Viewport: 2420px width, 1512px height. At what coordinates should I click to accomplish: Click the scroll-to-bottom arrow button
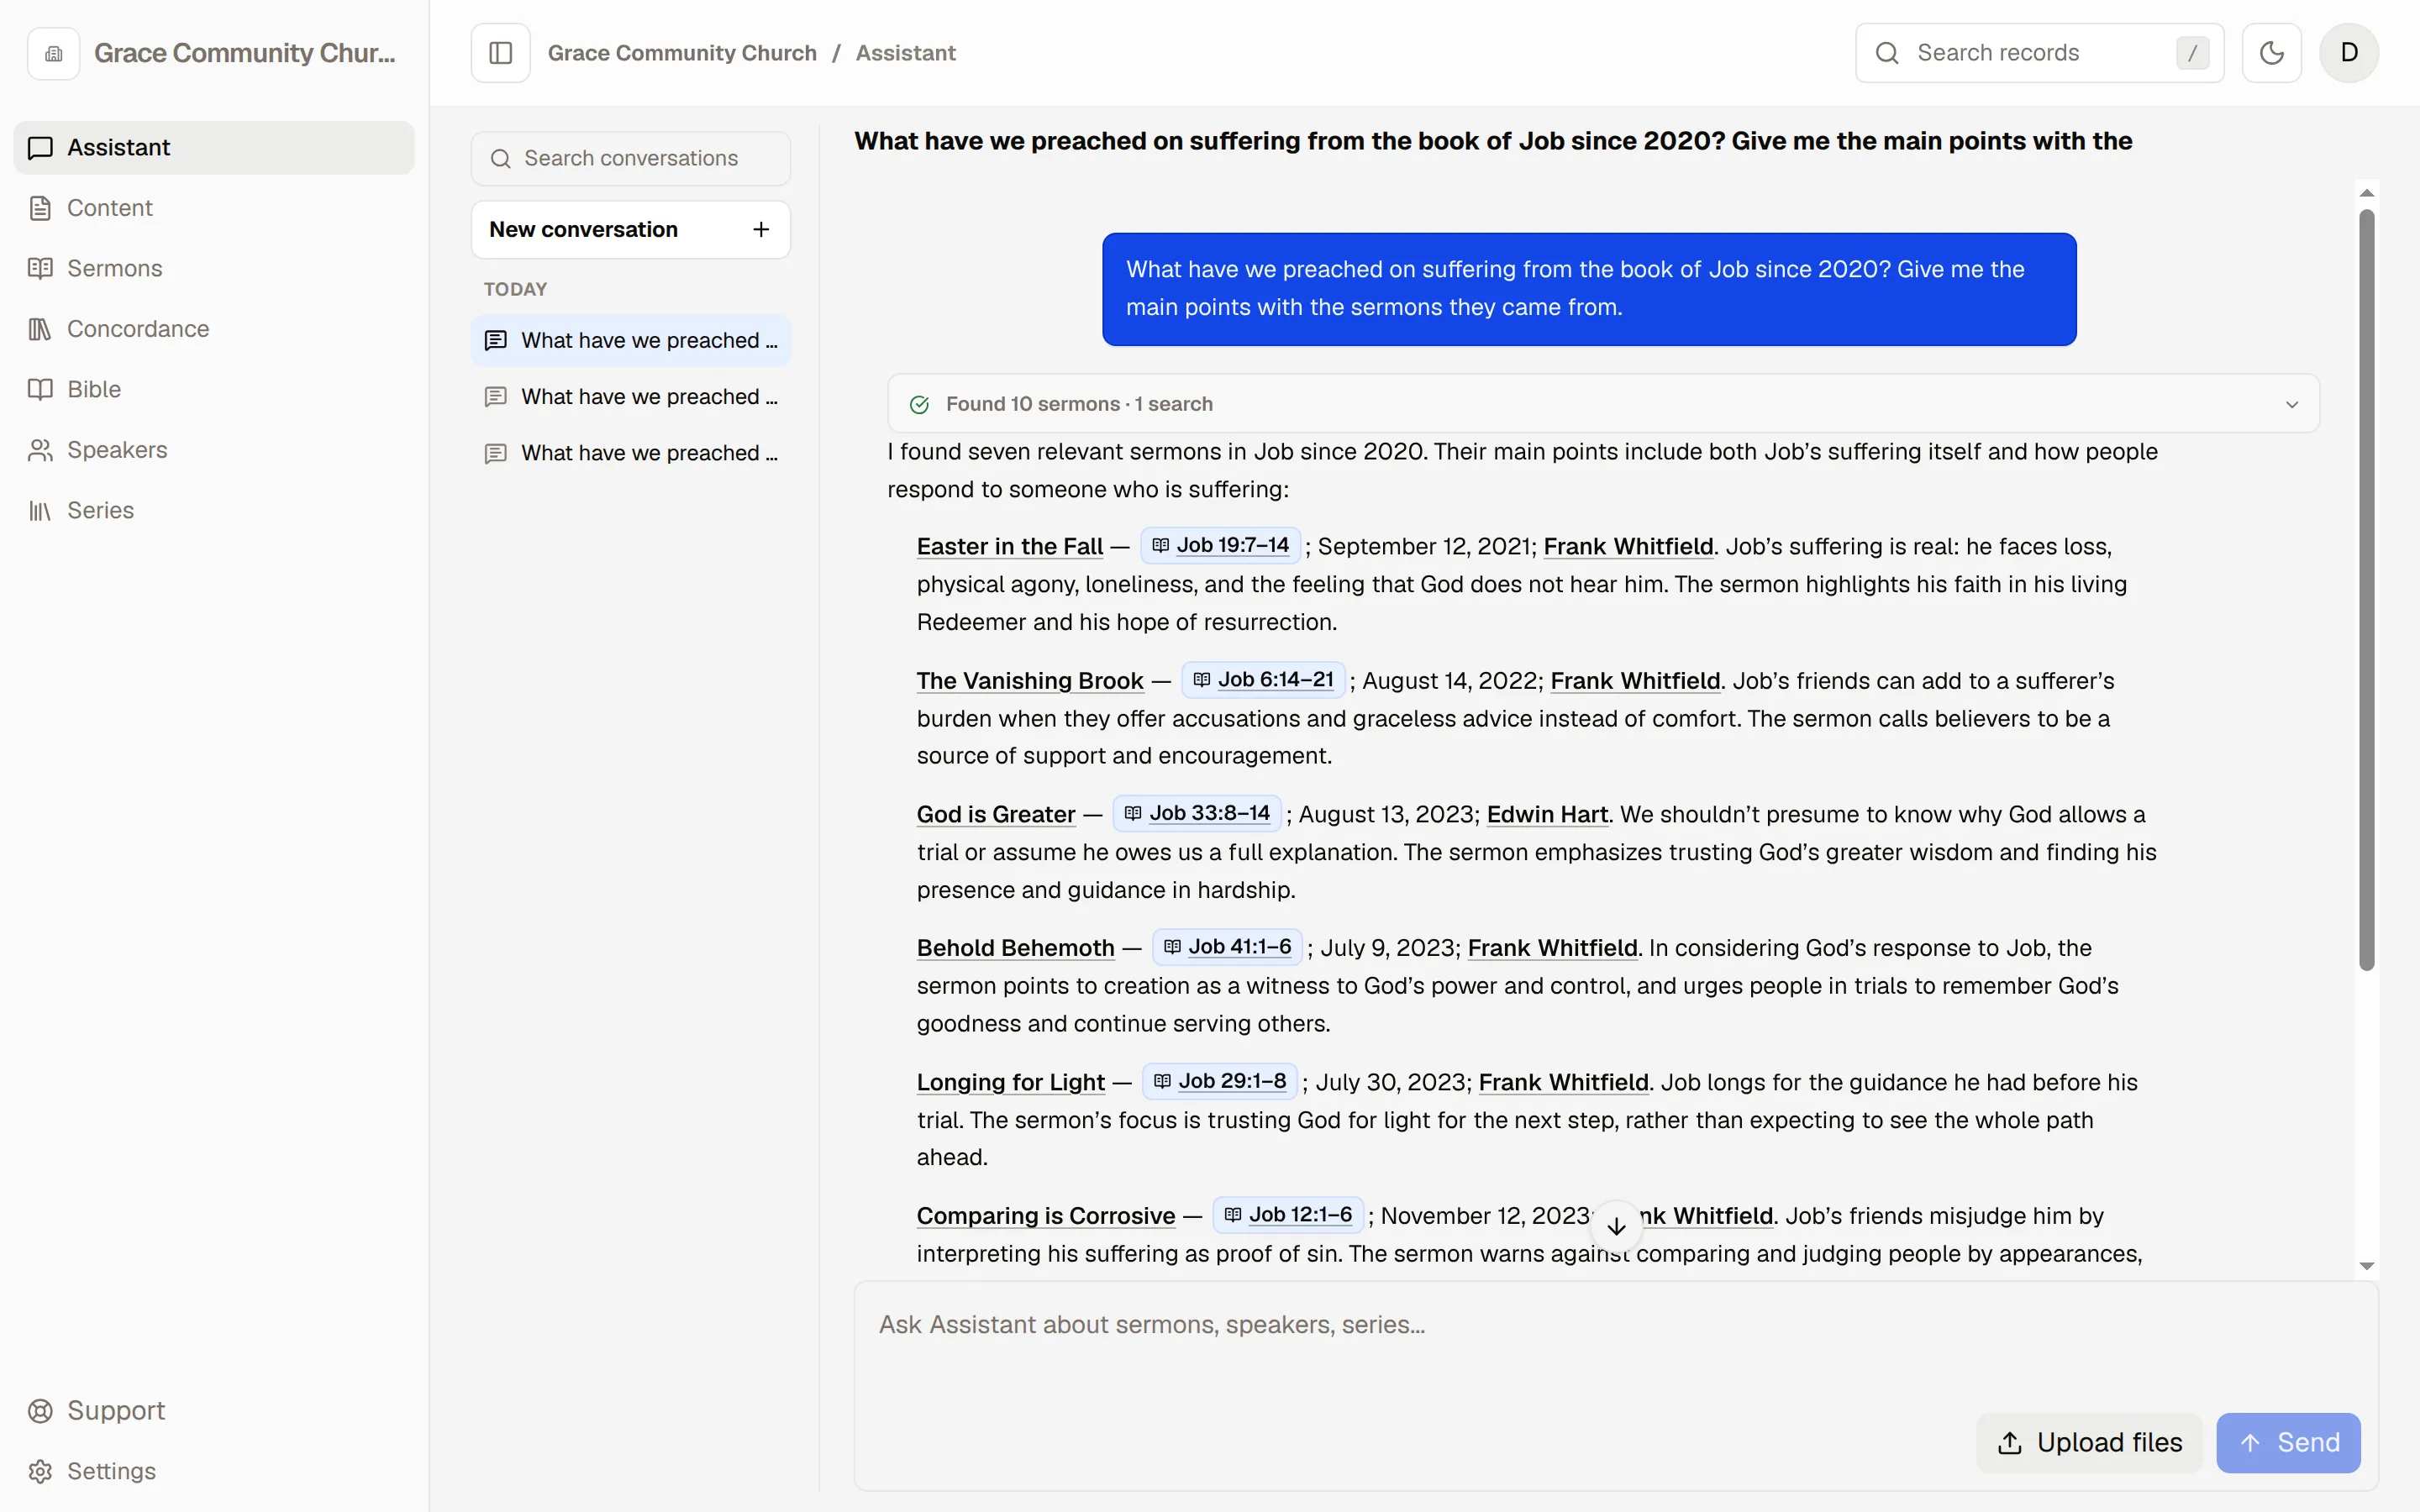(x=1616, y=1226)
